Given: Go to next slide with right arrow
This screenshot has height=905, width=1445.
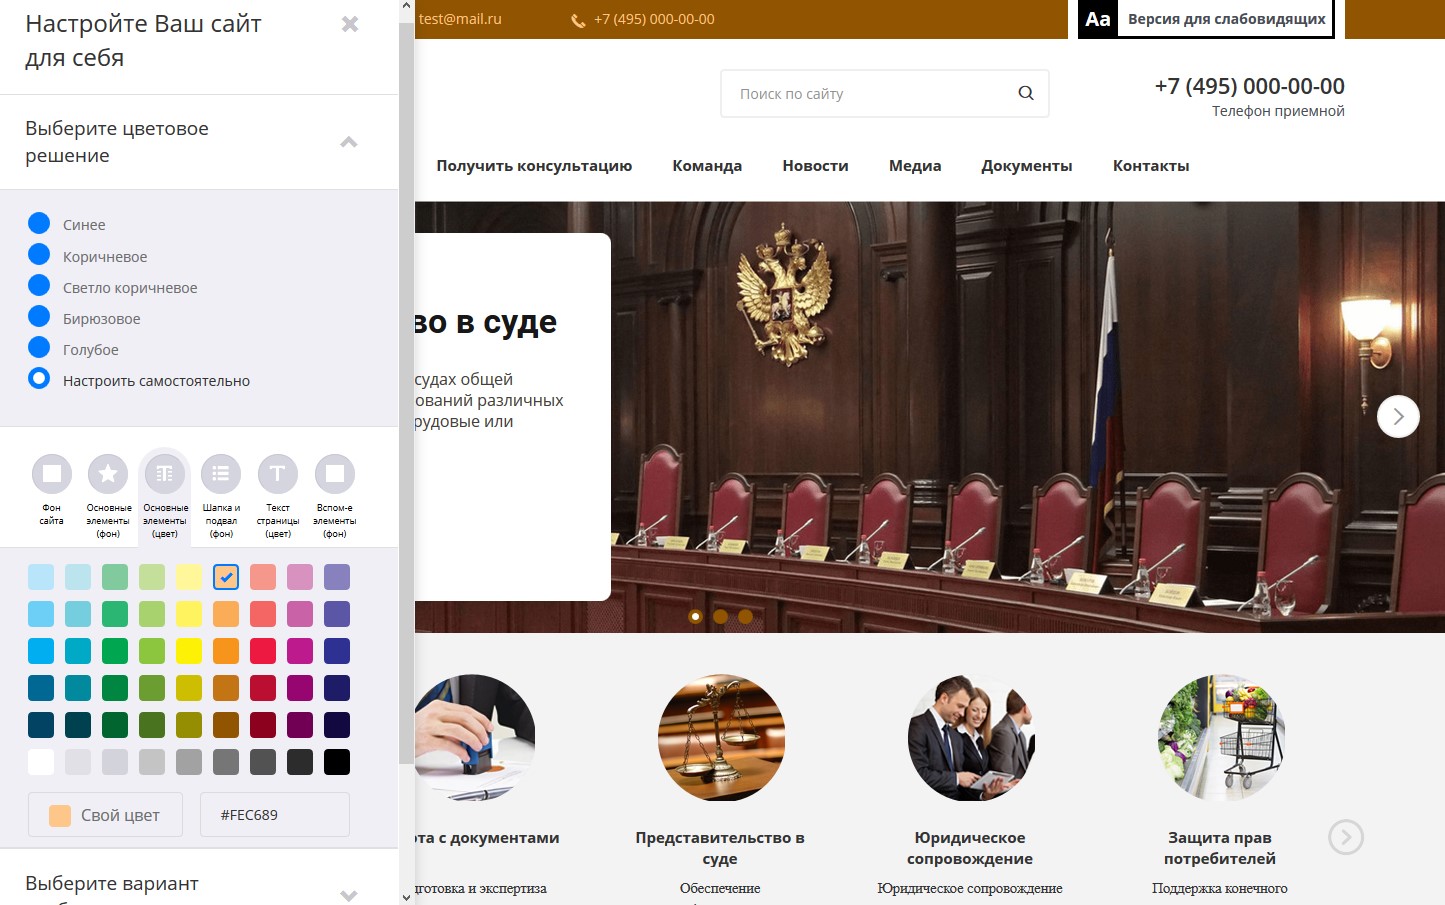Looking at the screenshot, I should (1397, 416).
